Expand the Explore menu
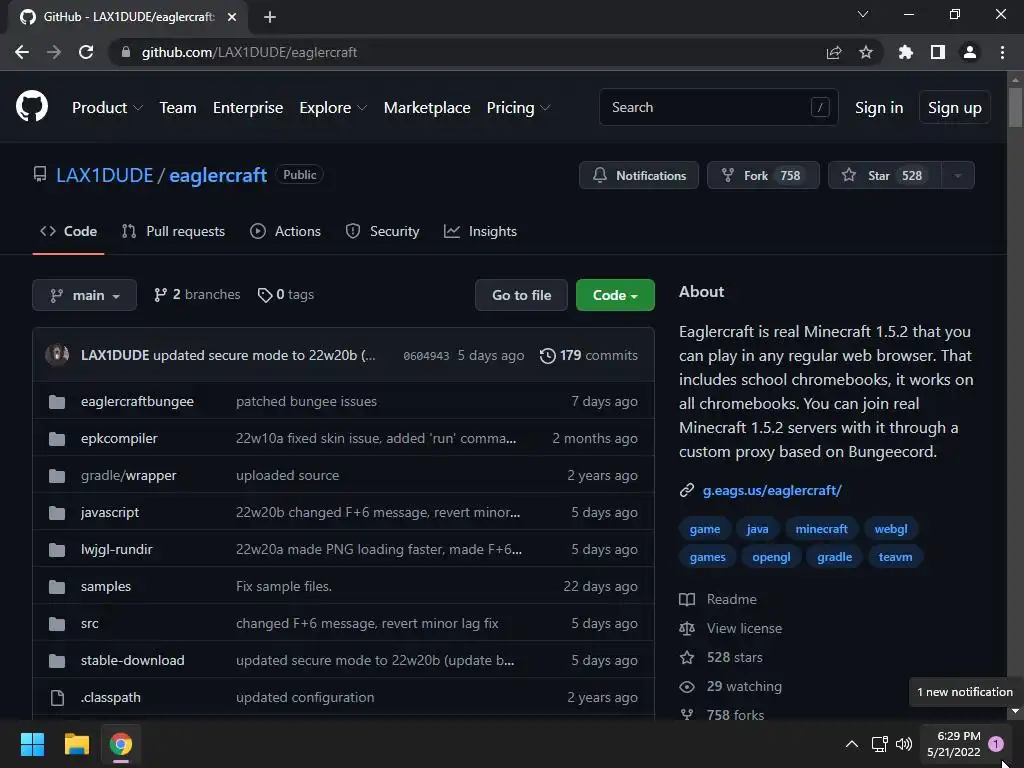The height and width of the screenshot is (768, 1024). coord(333,108)
